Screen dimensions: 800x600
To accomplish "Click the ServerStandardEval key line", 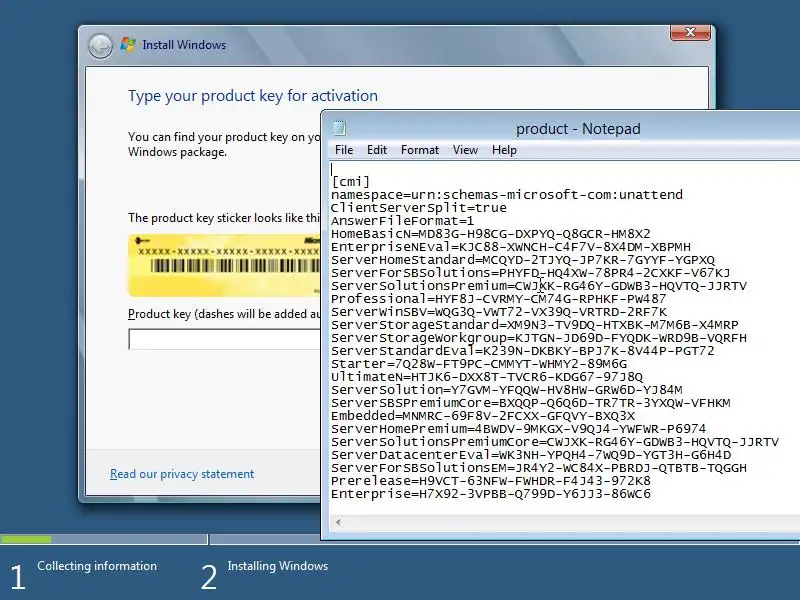I will click(523, 351).
